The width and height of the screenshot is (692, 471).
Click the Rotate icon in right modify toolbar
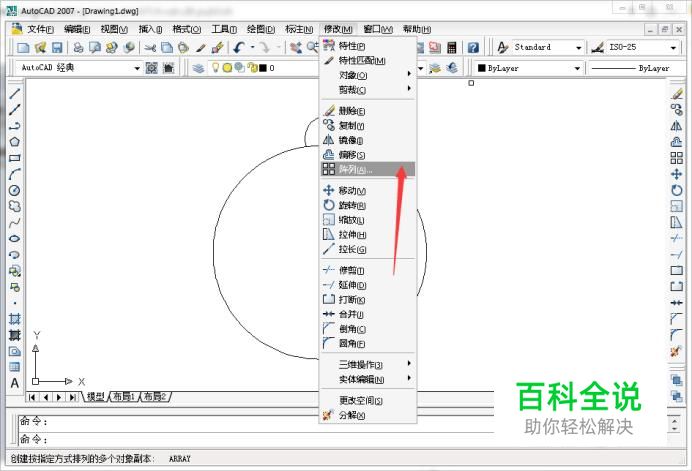coord(676,190)
